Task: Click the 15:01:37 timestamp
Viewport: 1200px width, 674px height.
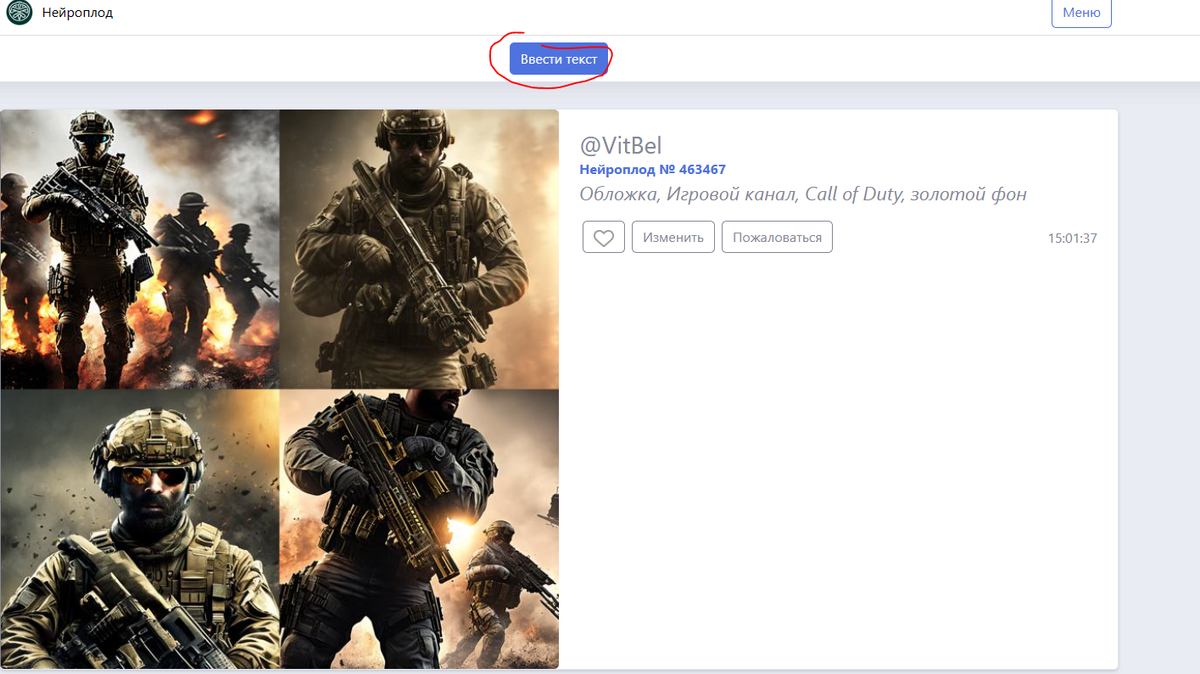Action: tap(1072, 238)
